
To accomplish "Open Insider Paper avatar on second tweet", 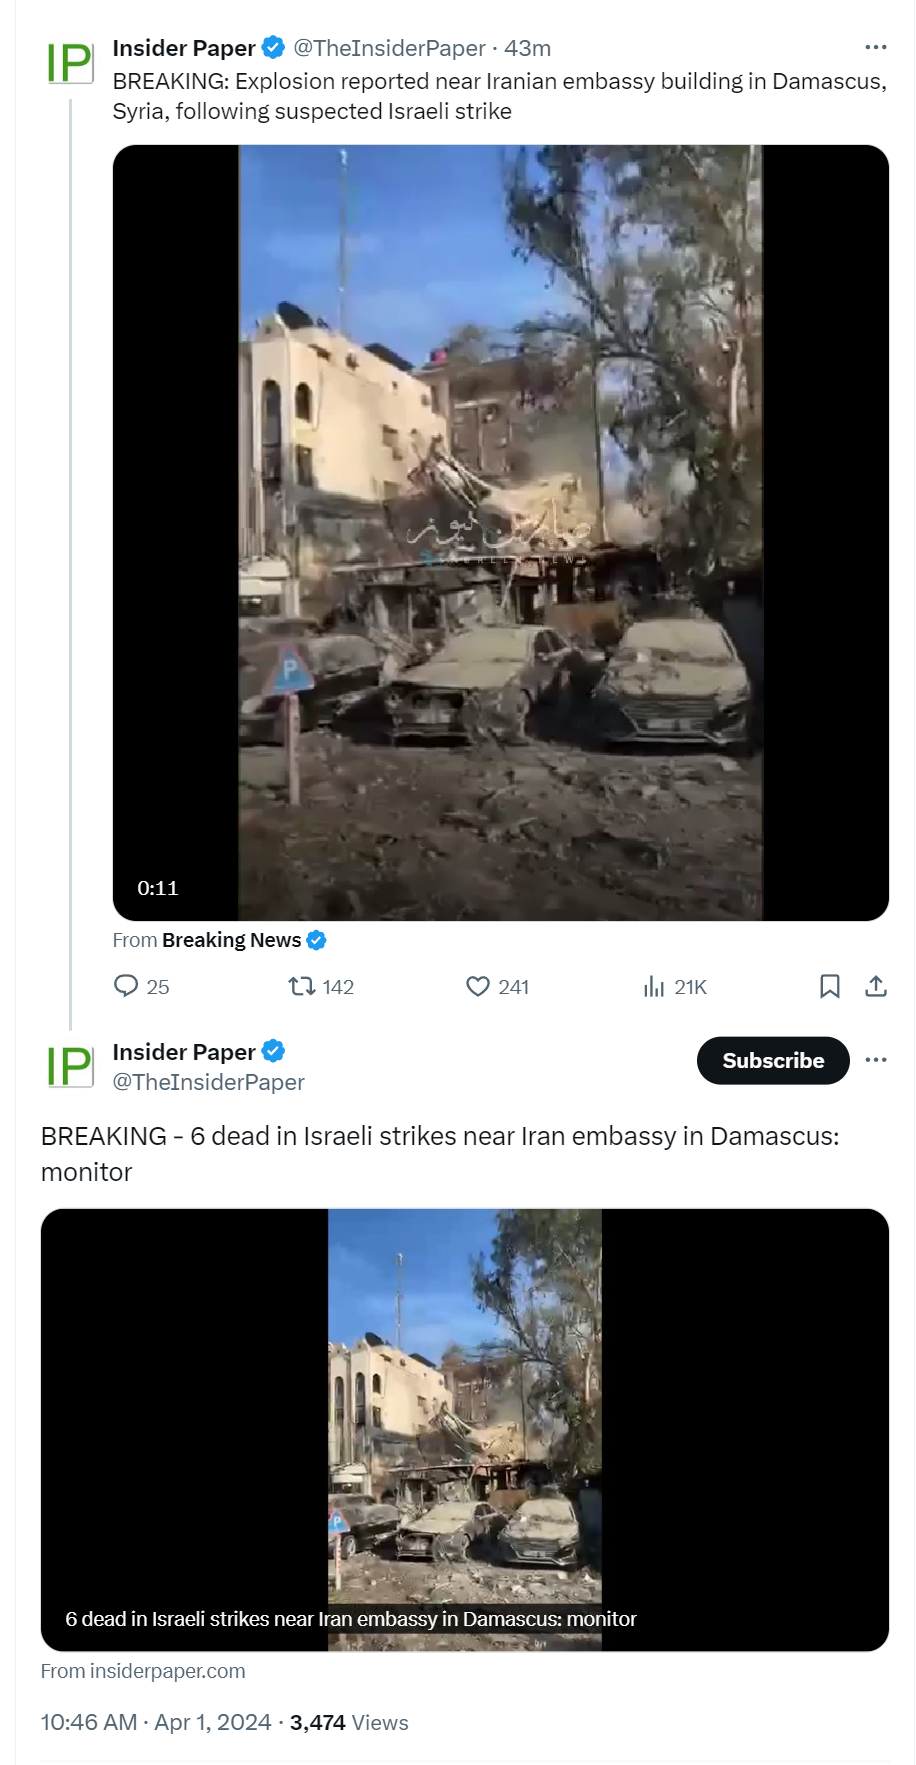I will click(70, 1066).
